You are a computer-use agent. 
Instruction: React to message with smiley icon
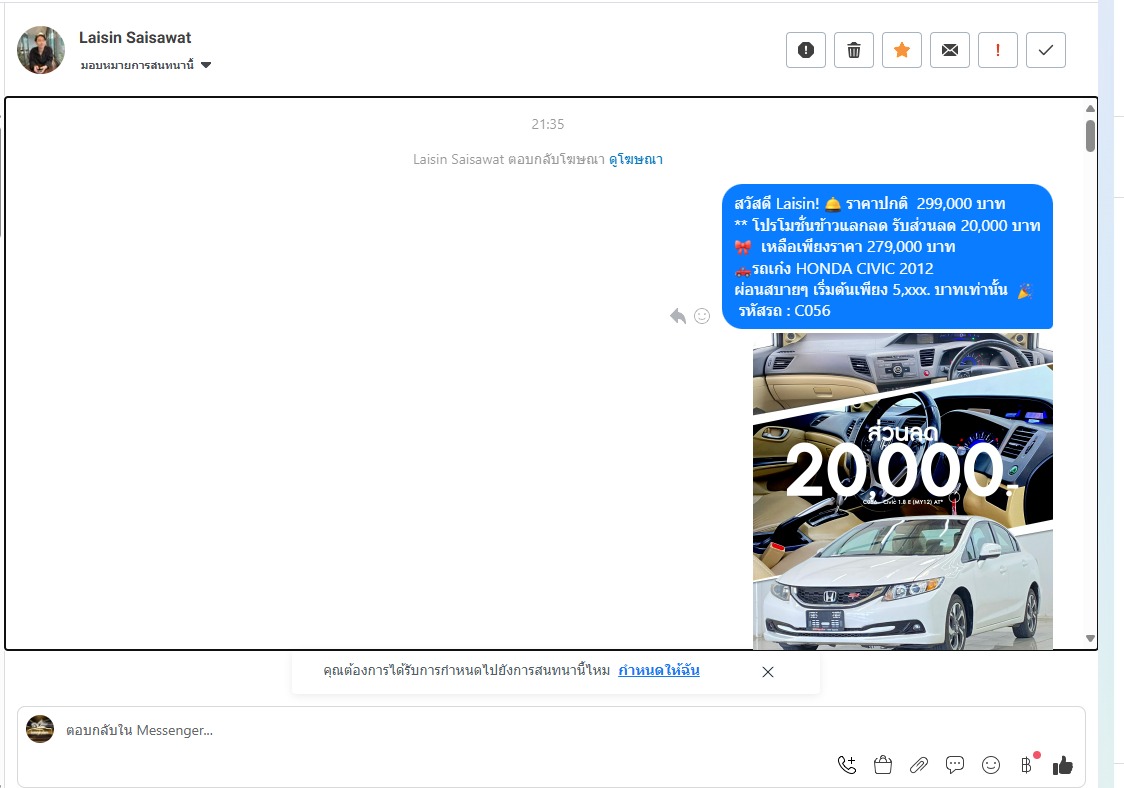coord(702,316)
